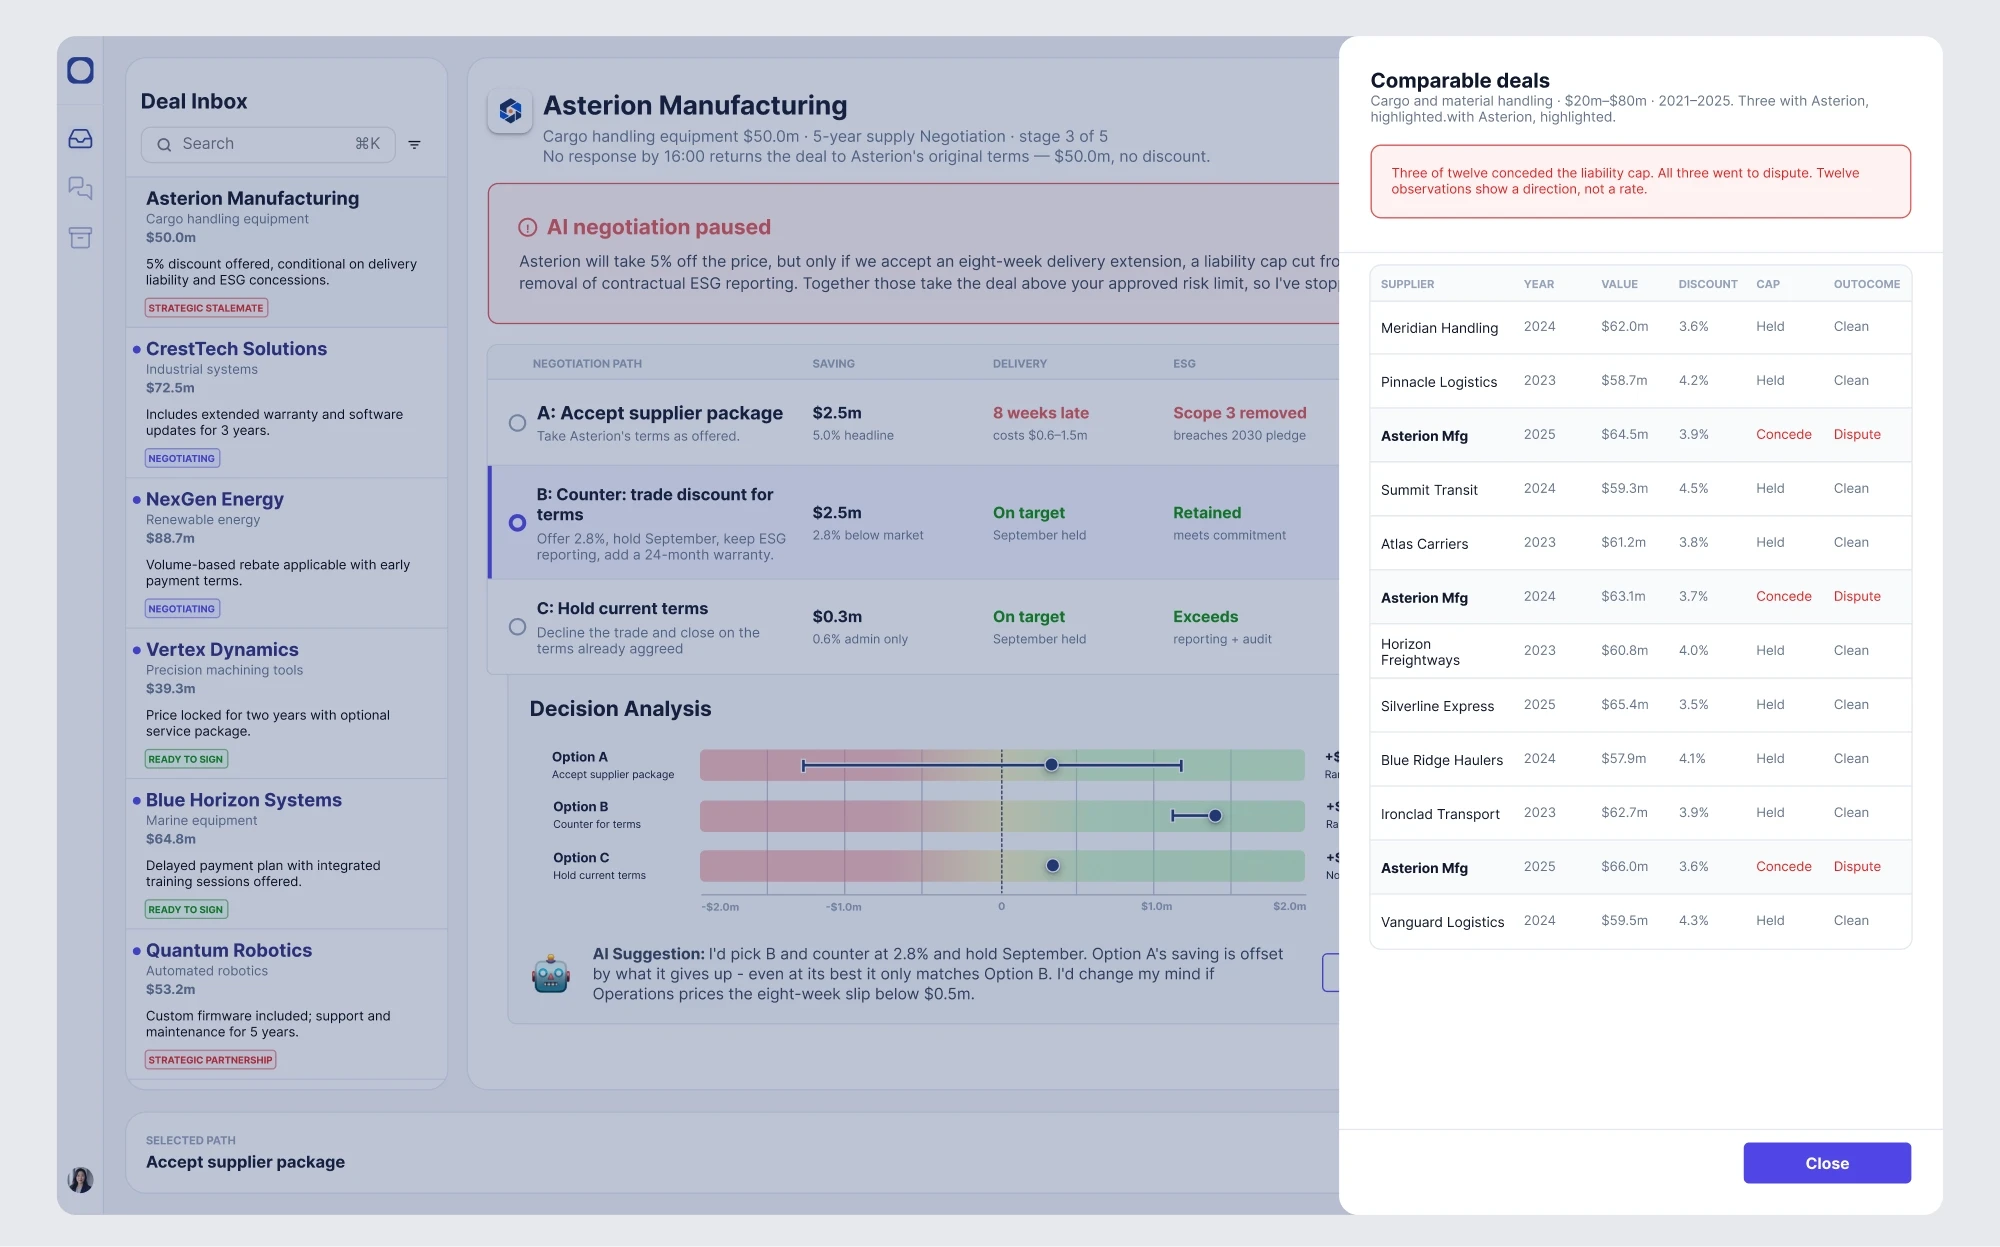Open the archive box sidebar icon
Viewport: 2000px width, 1247px height.
[x=80, y=237]
